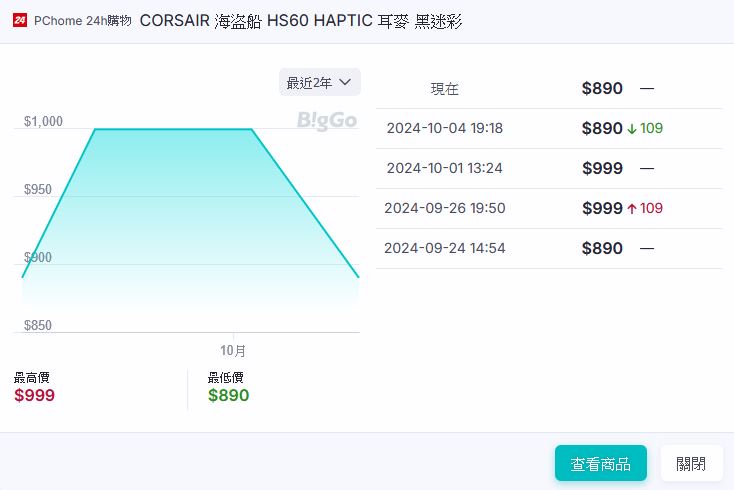Click the BigGo watermark logo
Viewport: 734px width, 490px height.
[326, 121]
